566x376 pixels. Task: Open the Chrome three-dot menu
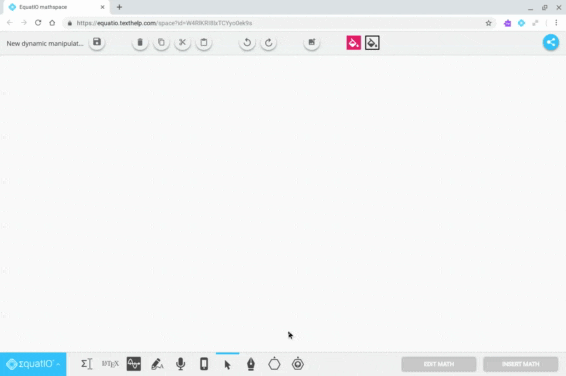556,23
